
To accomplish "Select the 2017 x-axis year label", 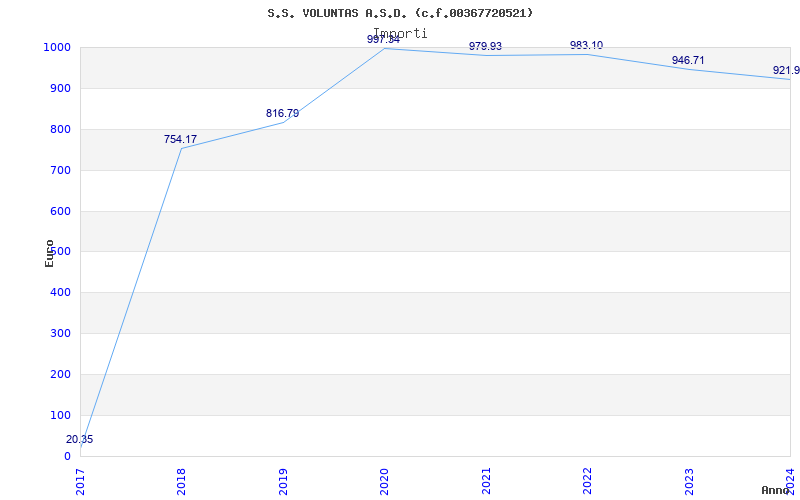I will tap(80, 481).
